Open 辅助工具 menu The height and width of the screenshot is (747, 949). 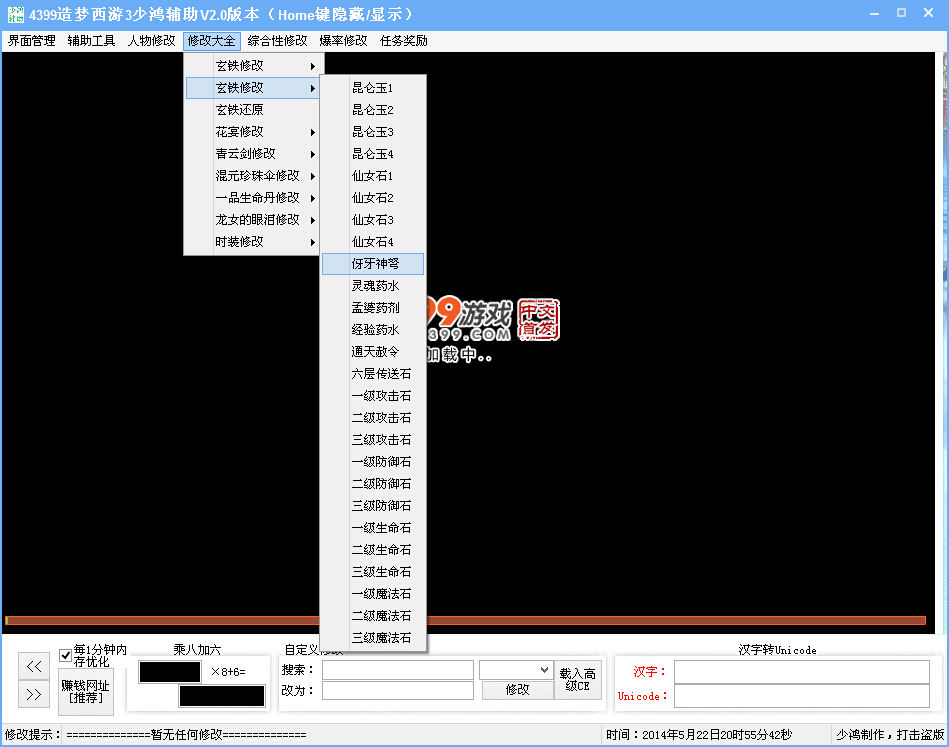click(91, 41)
